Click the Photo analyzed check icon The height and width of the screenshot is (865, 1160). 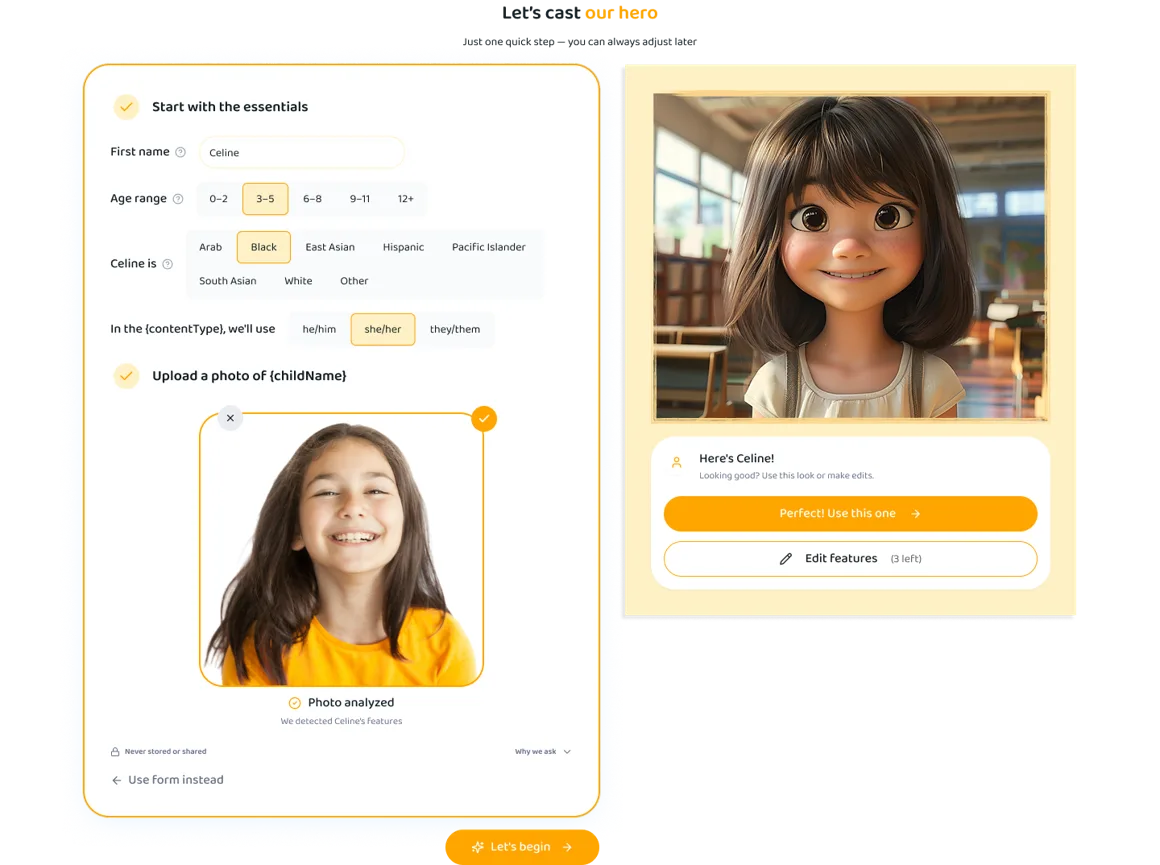[294, 703]
